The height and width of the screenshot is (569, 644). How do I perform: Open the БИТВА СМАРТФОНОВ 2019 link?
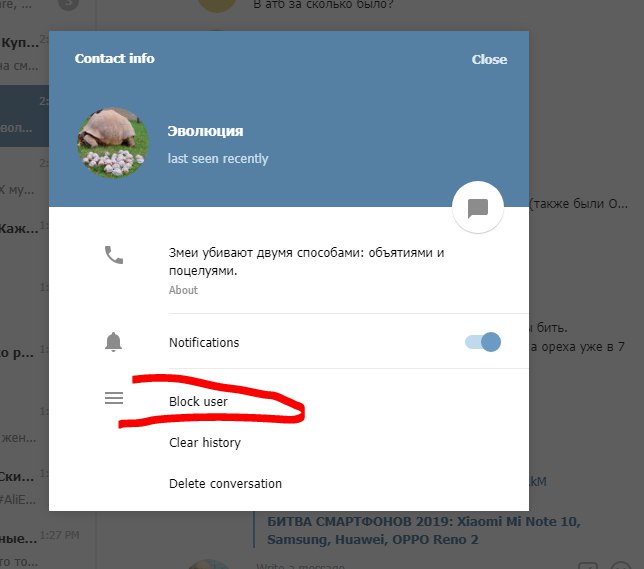[x=424, y=530]
